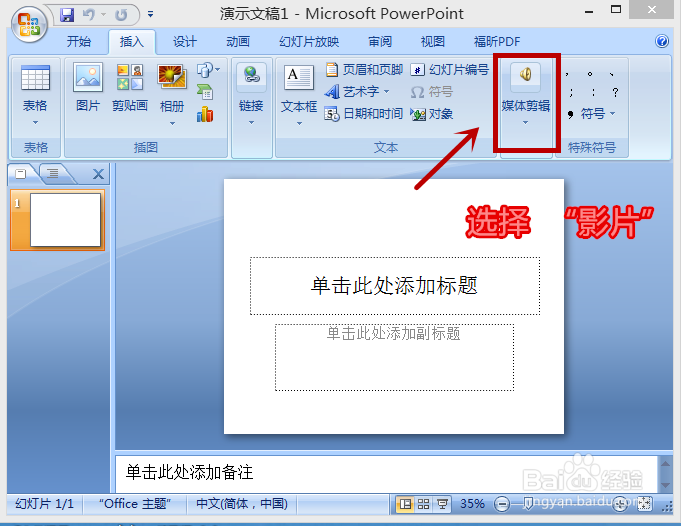Click the notes area 单击此处添加备注
Screen dimensions: 681x526
pos(386,473)
